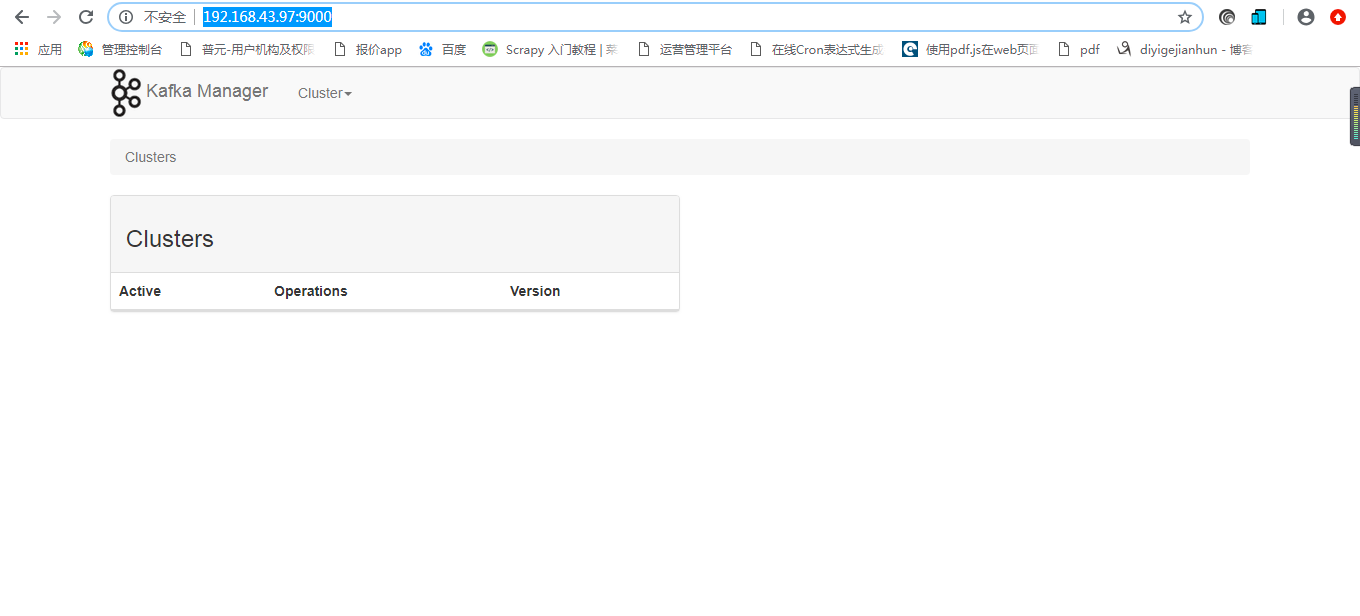Open the 运营管理平台 bookmark
Screen dimensions: 1360x616
click(685, 49)
